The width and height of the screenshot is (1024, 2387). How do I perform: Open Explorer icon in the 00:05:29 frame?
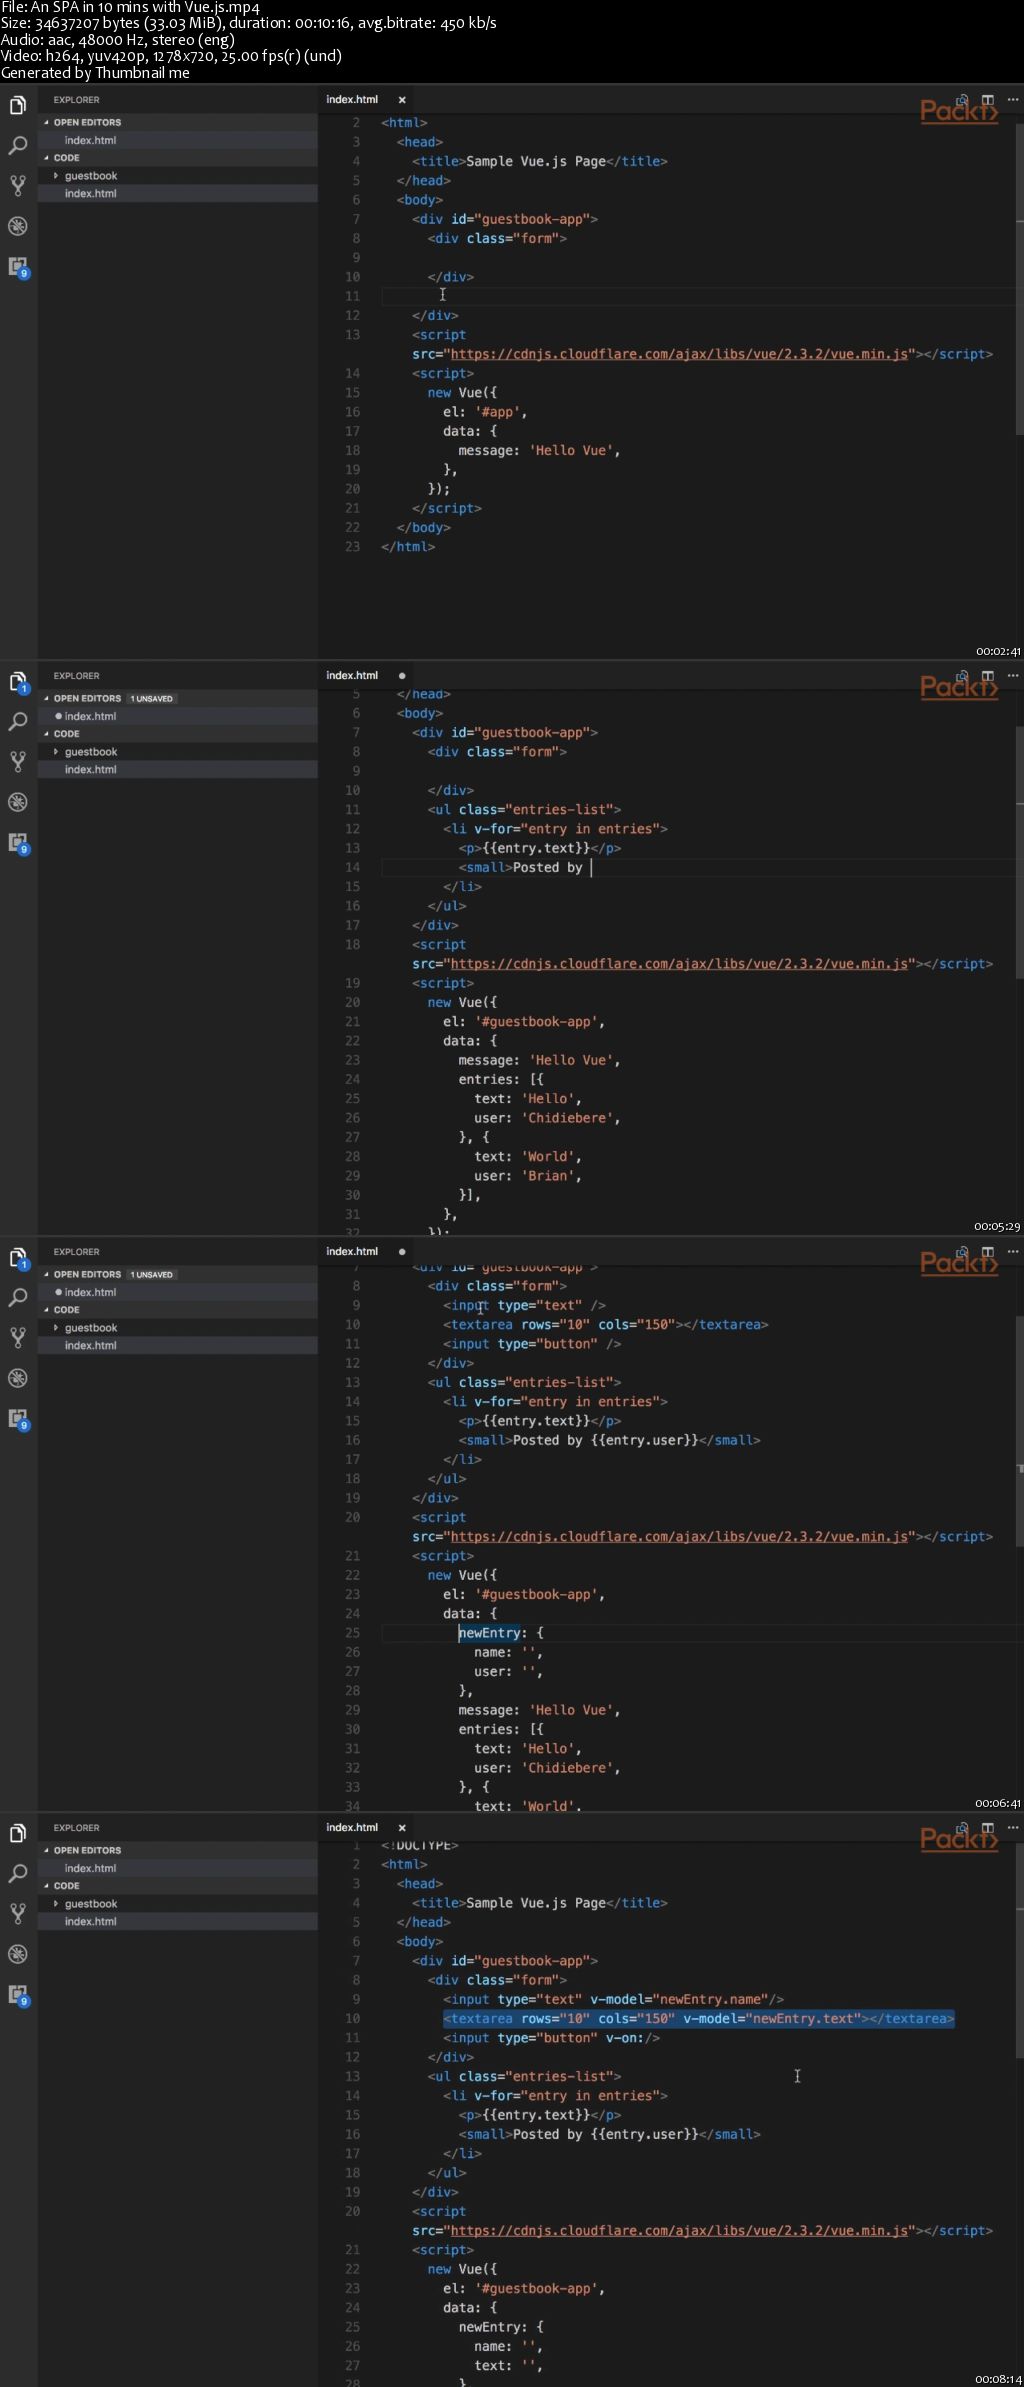pos(18,682)
